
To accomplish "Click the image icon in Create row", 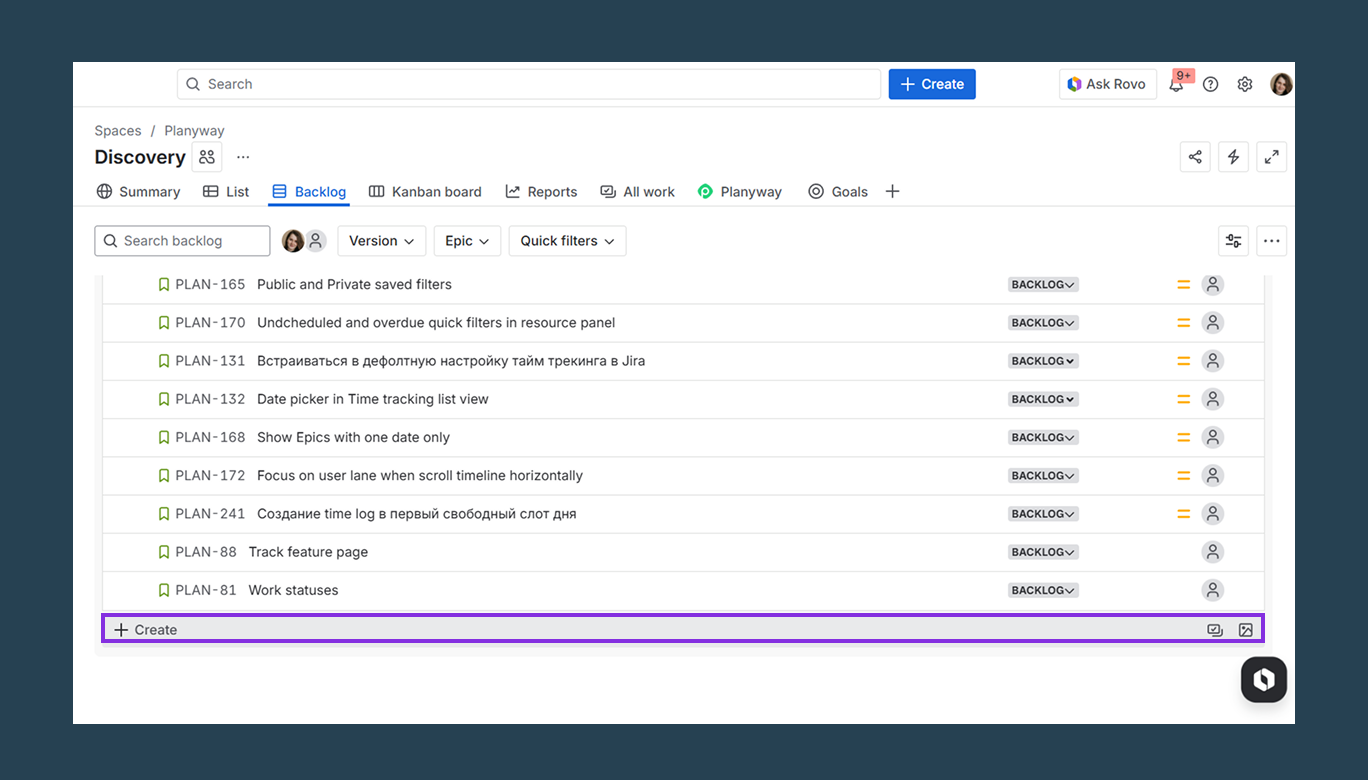I will 1245,630.
